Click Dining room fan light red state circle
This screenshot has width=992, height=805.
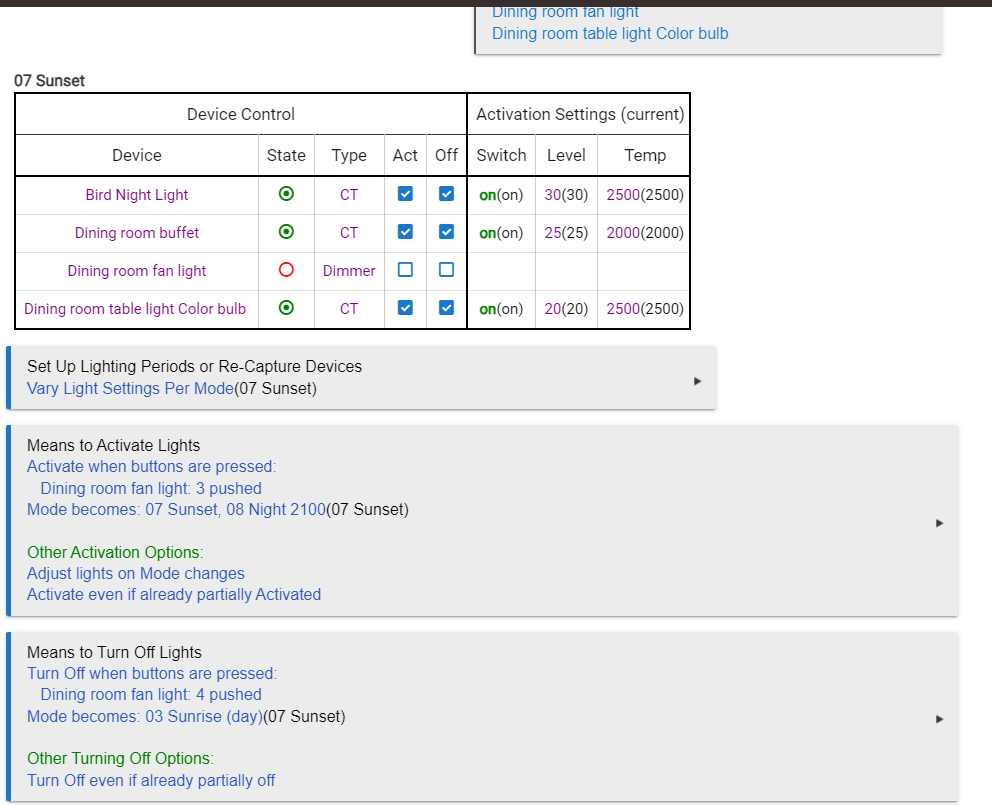[x=286, y=270]
